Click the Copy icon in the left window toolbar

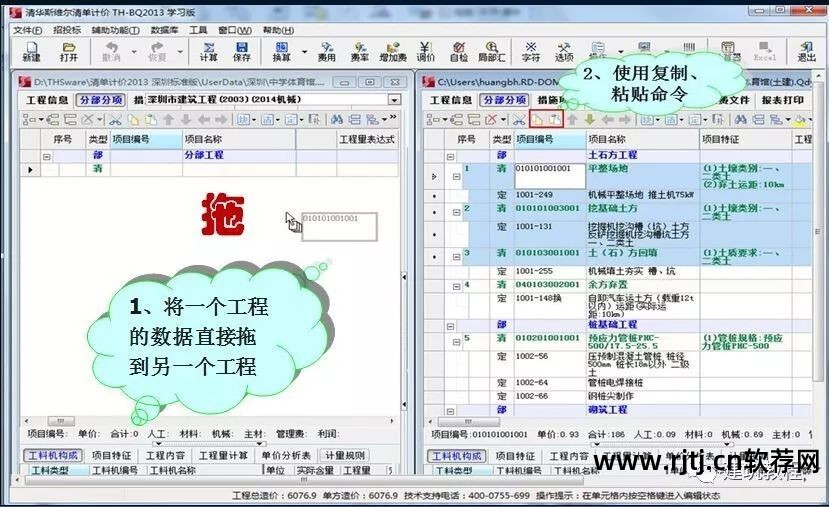tap(133, 120)
